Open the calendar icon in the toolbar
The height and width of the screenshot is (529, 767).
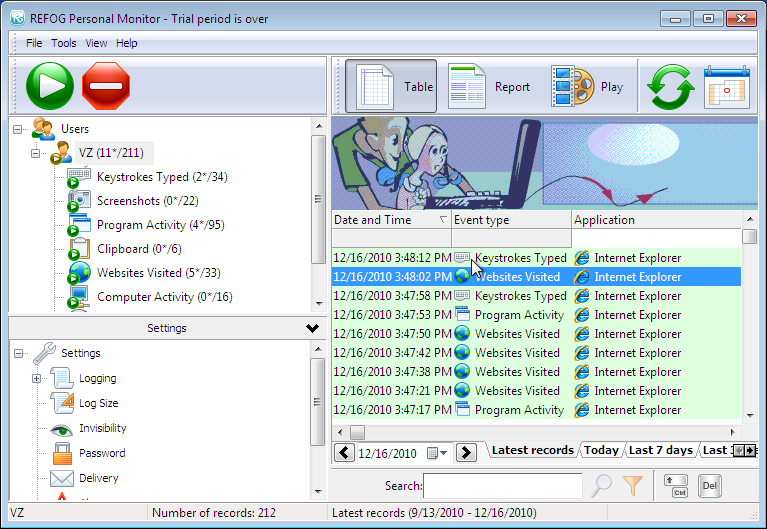(727, 87)
